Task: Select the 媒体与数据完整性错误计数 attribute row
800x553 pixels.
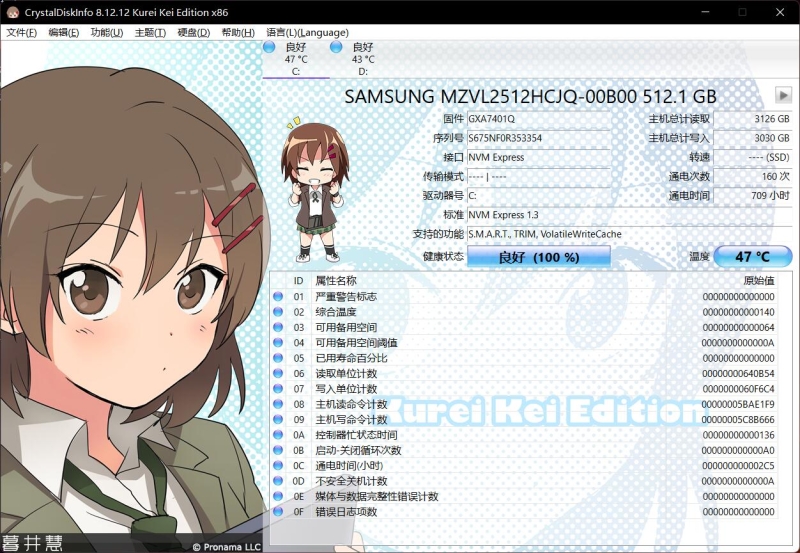Action: pos(524,496)
